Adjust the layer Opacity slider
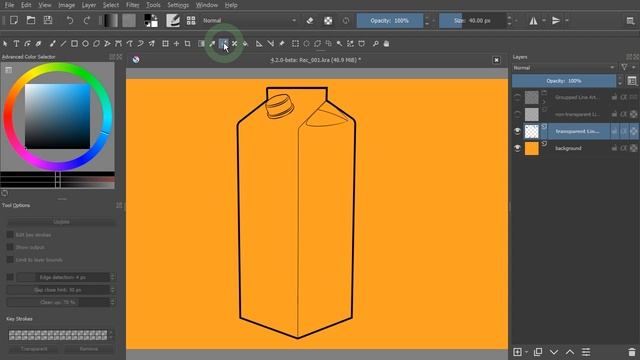 tap(564, 81)
